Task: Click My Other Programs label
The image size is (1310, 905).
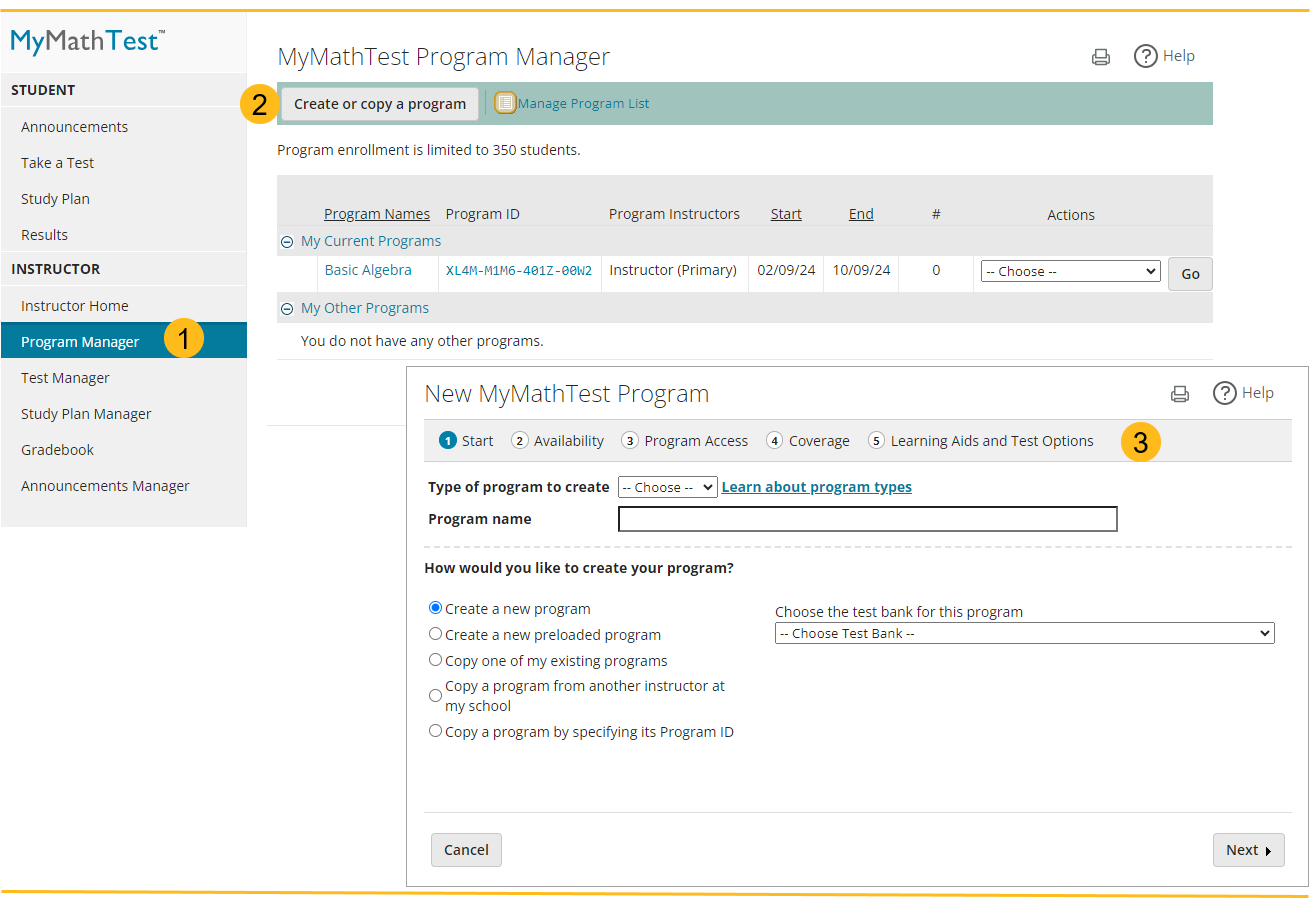Action: point(365,308)
